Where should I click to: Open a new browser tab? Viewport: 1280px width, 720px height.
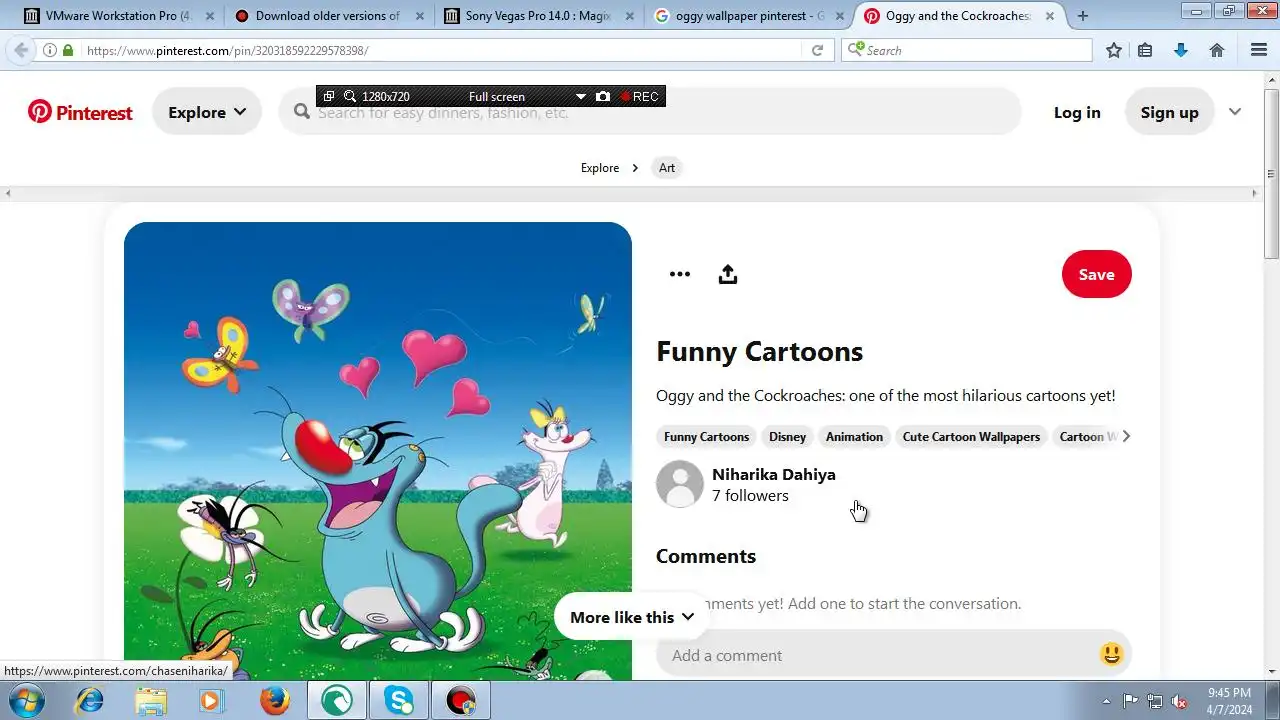coord(1082,16)
